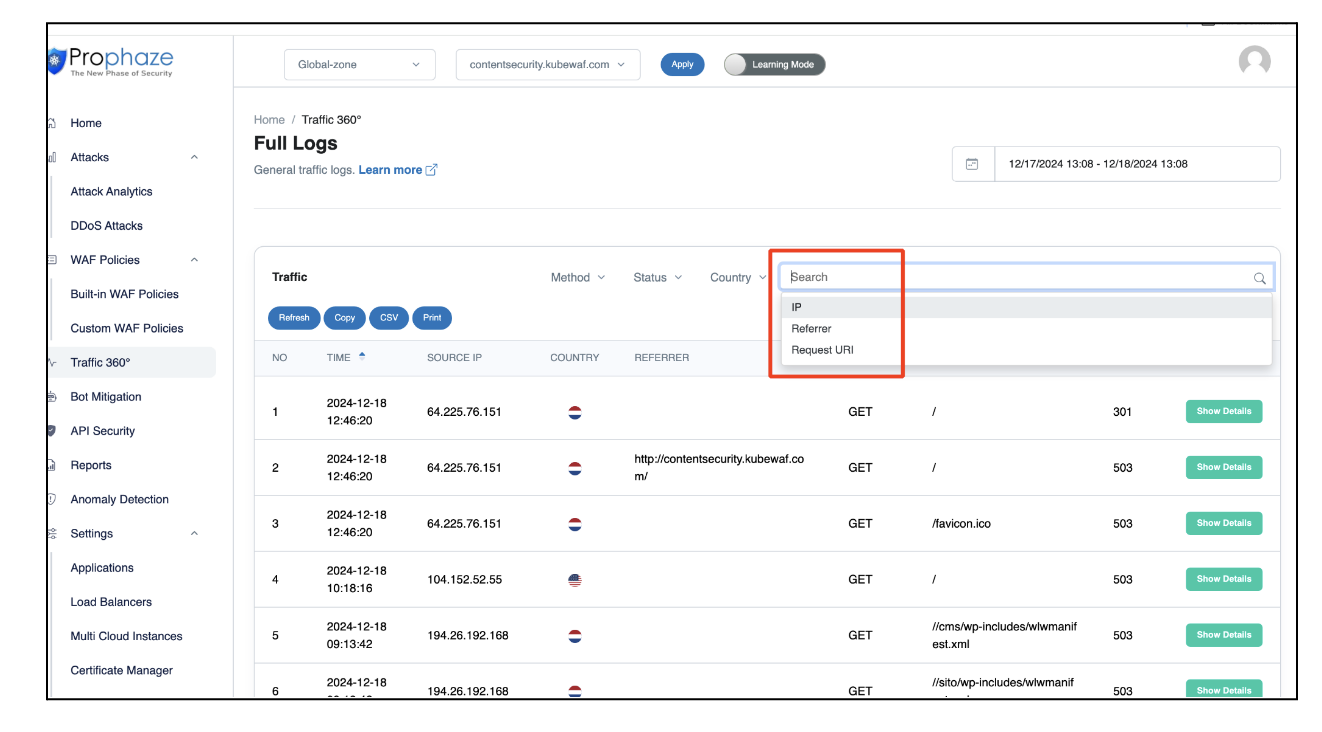This screenshot has height=732, width=1322.
Task: Click the sort arrow next to TIME
Action: point(362,356)
